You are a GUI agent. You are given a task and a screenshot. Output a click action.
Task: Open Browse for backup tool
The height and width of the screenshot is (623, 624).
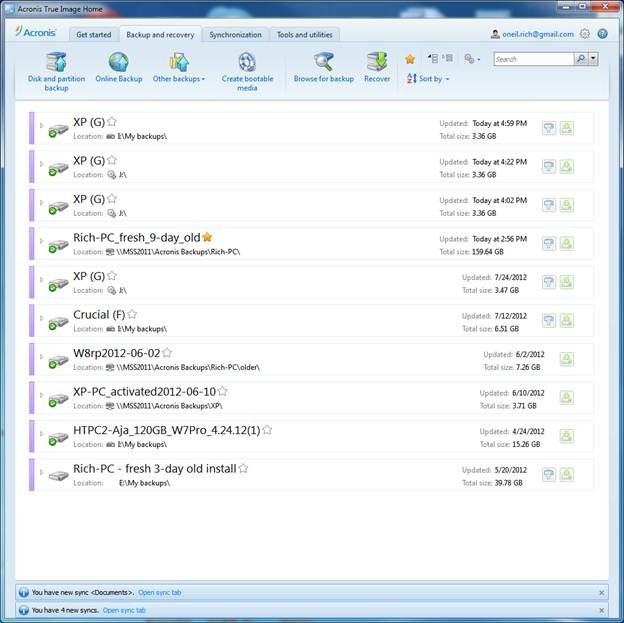tap(323, 63)
